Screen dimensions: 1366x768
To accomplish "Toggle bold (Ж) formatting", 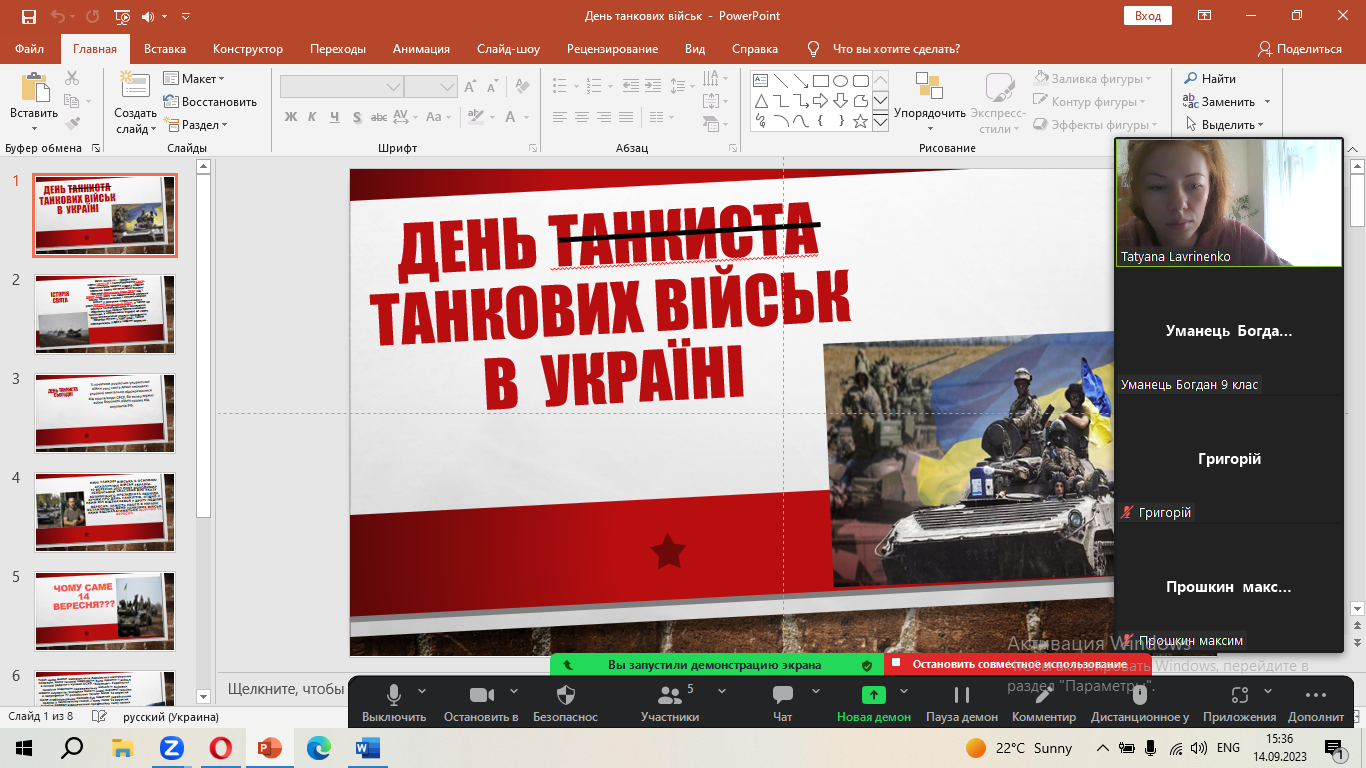I will [291, 117].
